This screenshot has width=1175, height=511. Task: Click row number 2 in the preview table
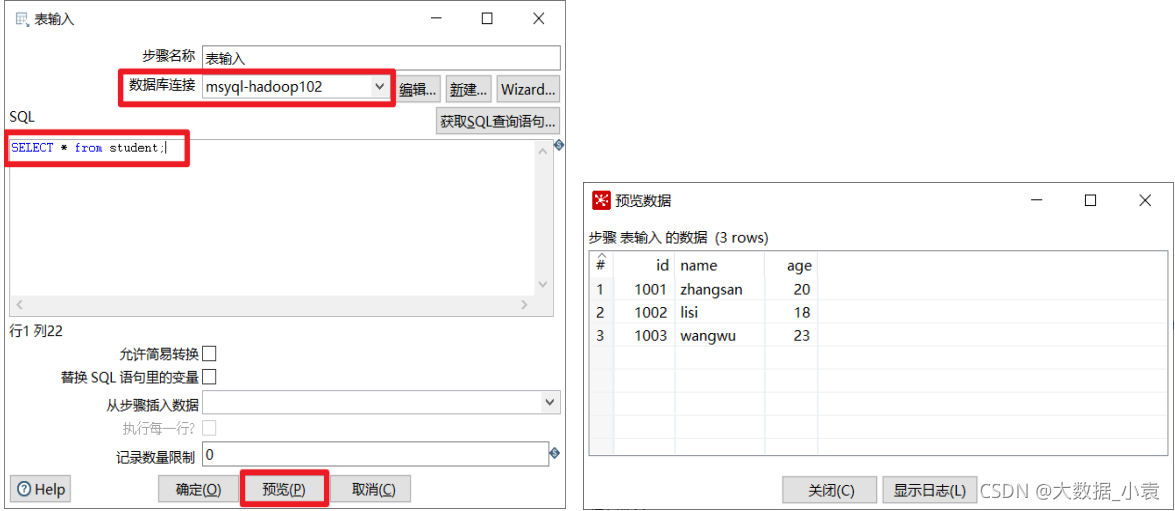tap(600, 312)
